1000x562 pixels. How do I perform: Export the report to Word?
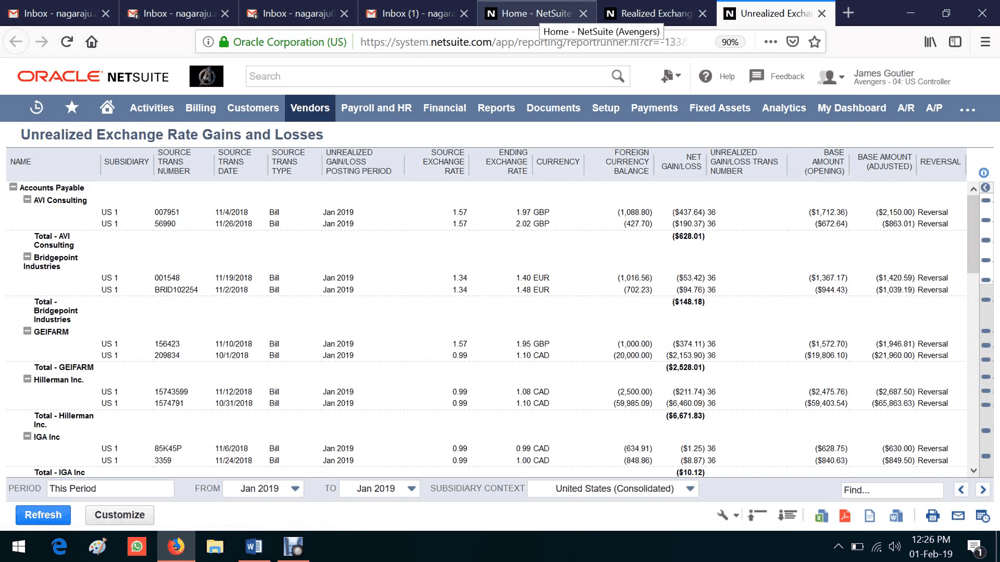pos(896,515)
